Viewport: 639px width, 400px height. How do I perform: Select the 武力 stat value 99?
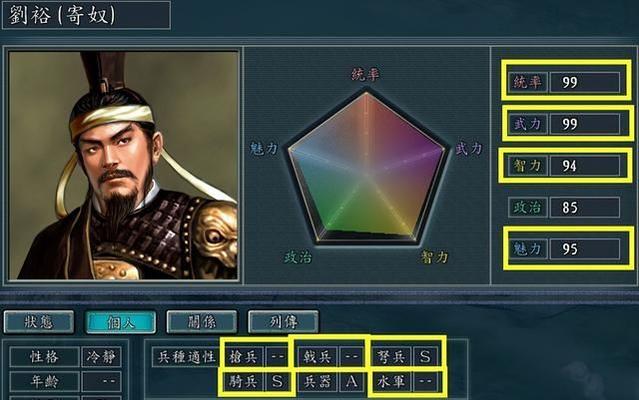(x=585, y=124)
